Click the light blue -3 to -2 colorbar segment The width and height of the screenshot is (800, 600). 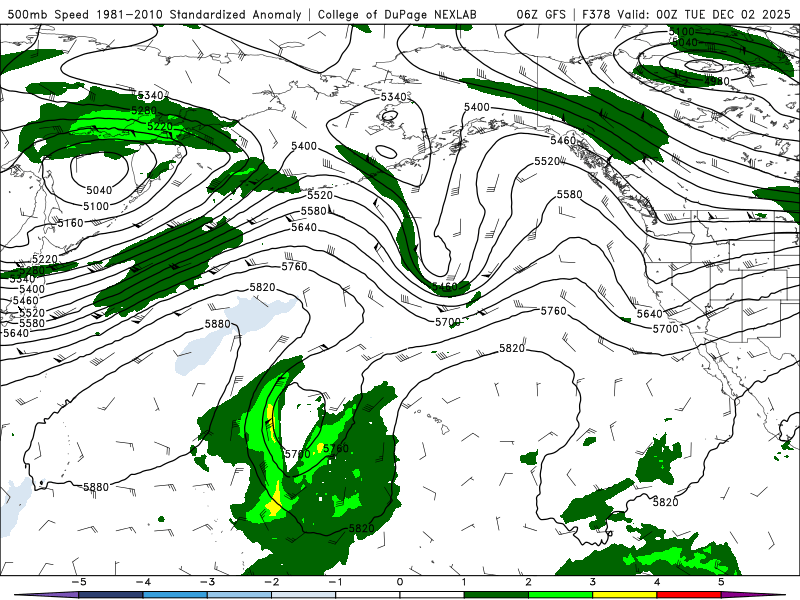point(239,595)
